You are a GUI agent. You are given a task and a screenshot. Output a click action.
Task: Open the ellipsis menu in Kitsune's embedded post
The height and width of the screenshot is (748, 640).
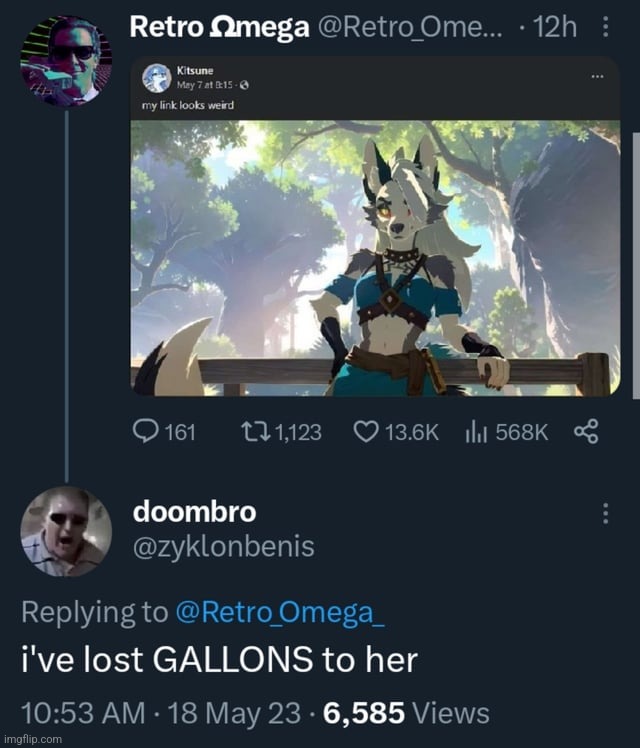click(x=597, y=76)
